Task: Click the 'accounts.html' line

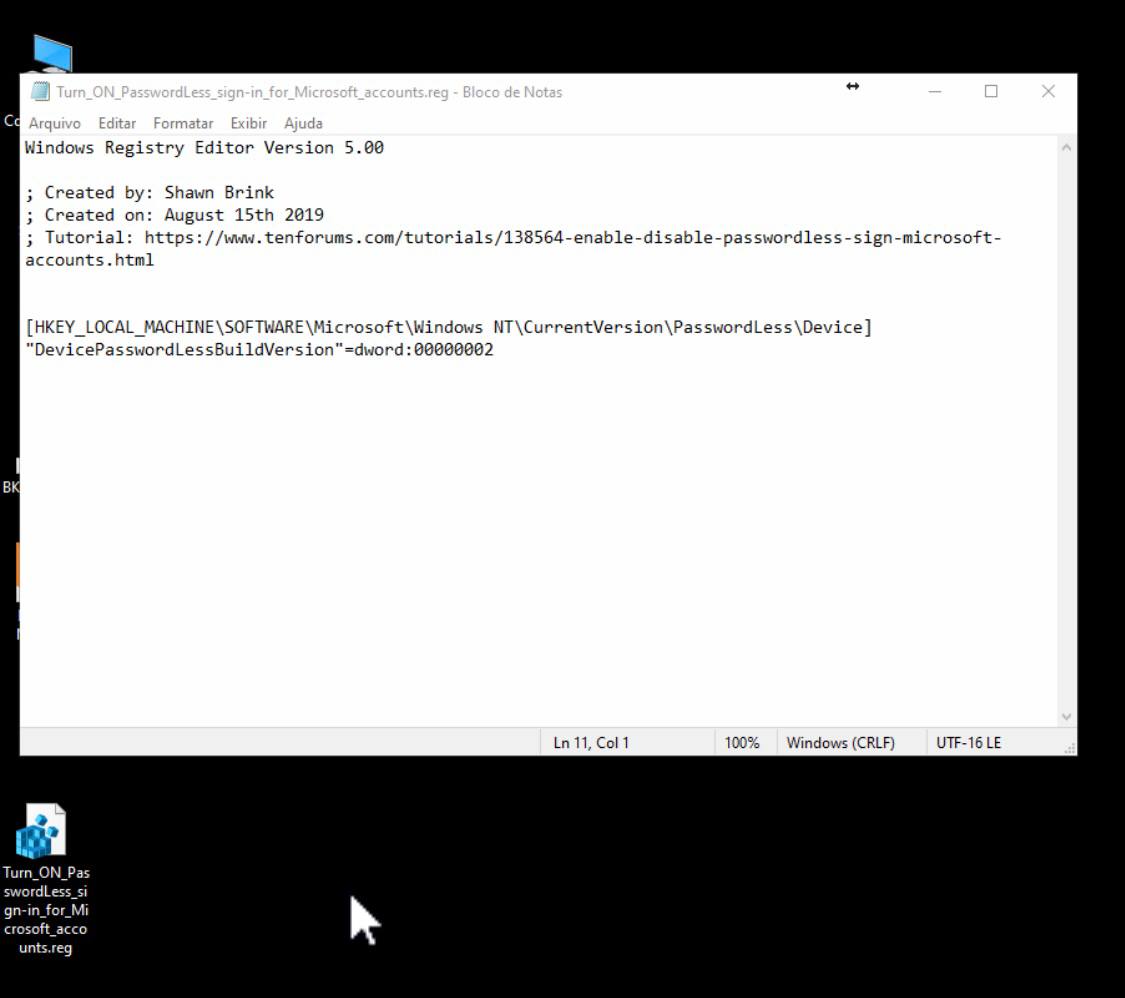Action: point(90,260)
